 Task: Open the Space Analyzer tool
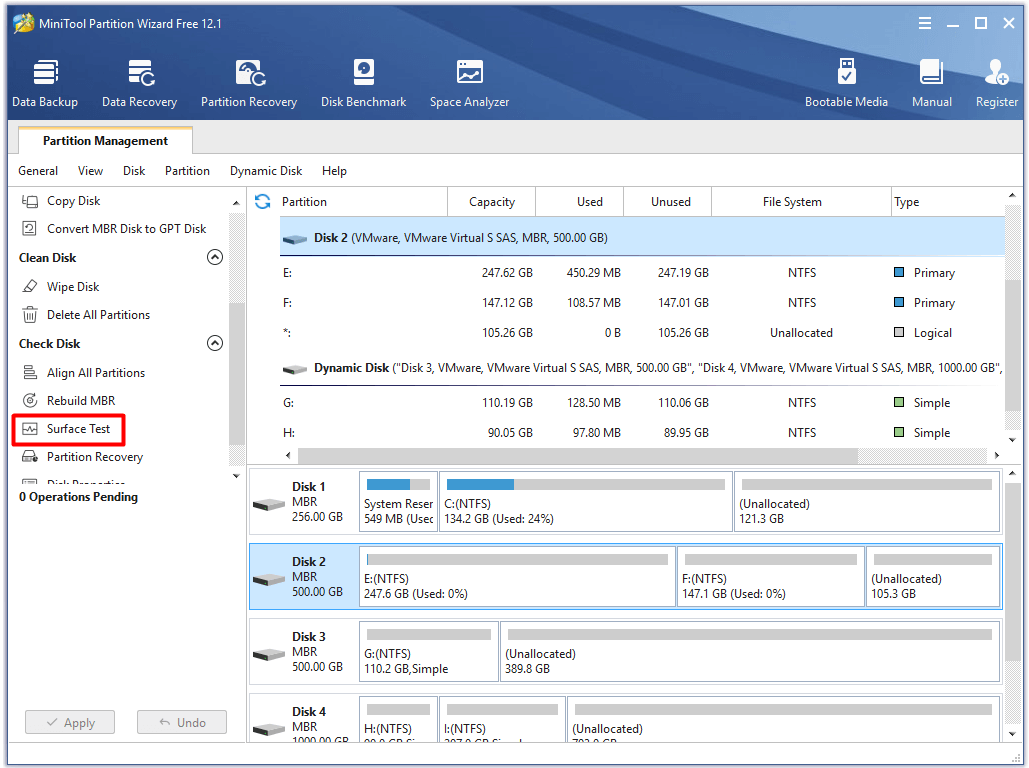click(x=469, y=83)
